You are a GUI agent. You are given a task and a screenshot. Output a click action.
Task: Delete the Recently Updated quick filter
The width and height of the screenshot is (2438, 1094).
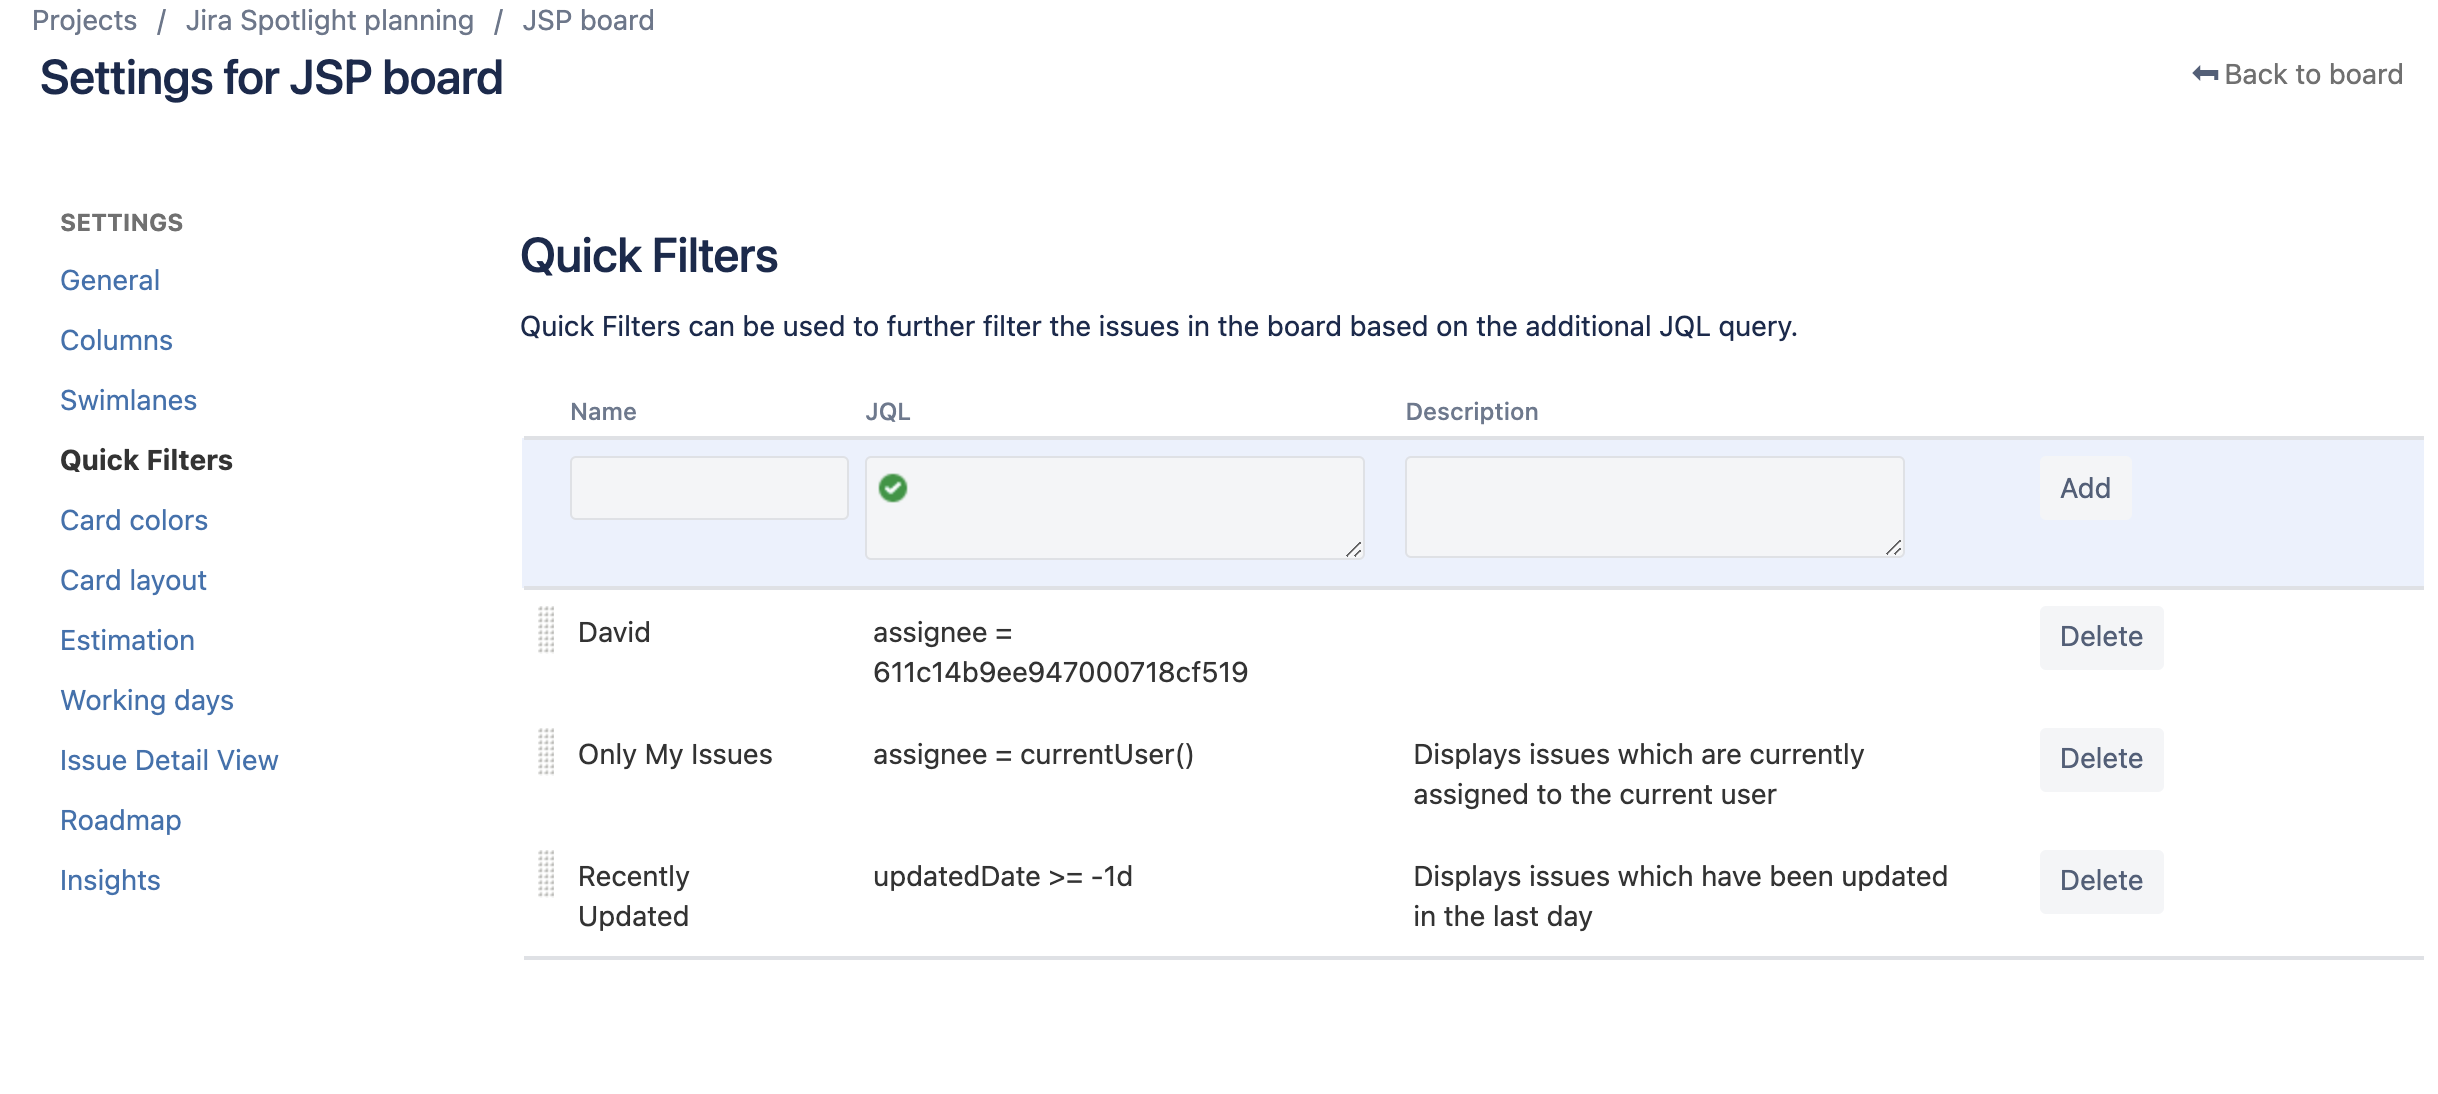click(x=2100, y=881)
